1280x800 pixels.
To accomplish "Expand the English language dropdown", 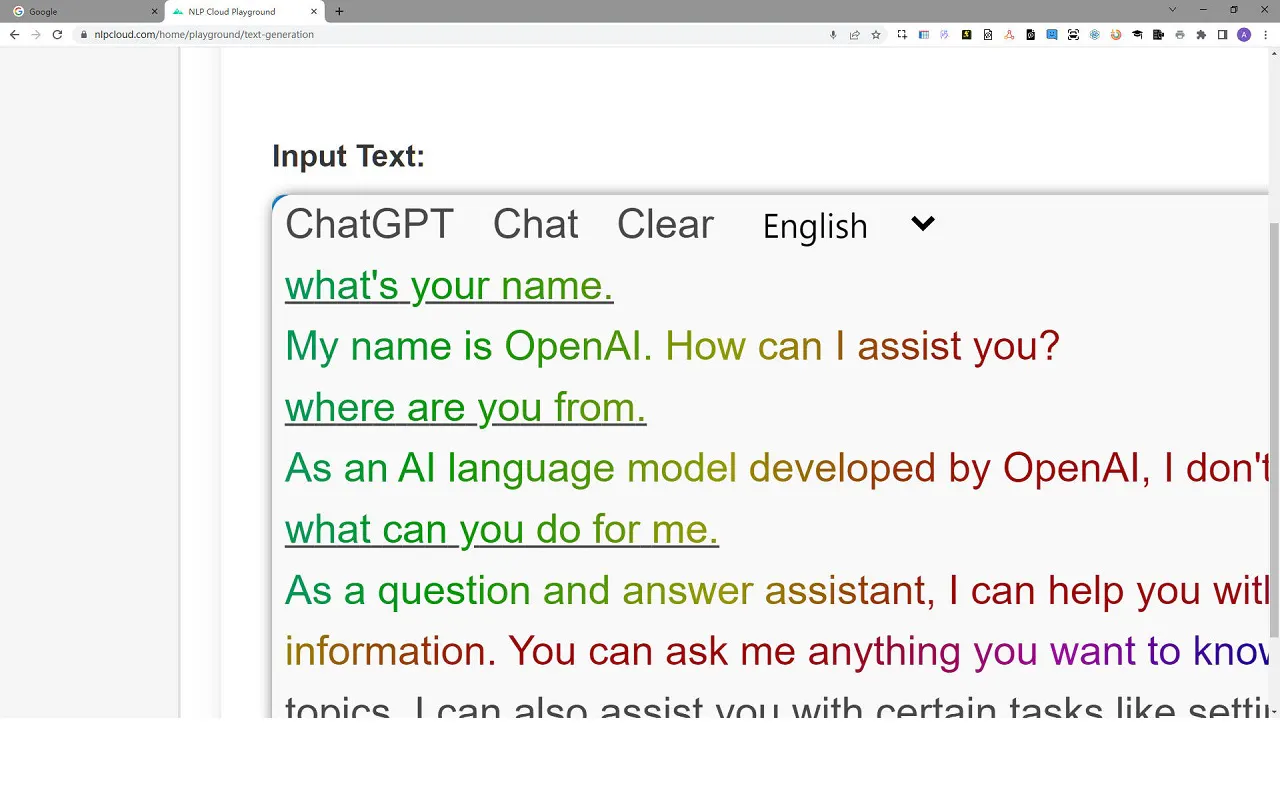I will click(x=849, y=225).
